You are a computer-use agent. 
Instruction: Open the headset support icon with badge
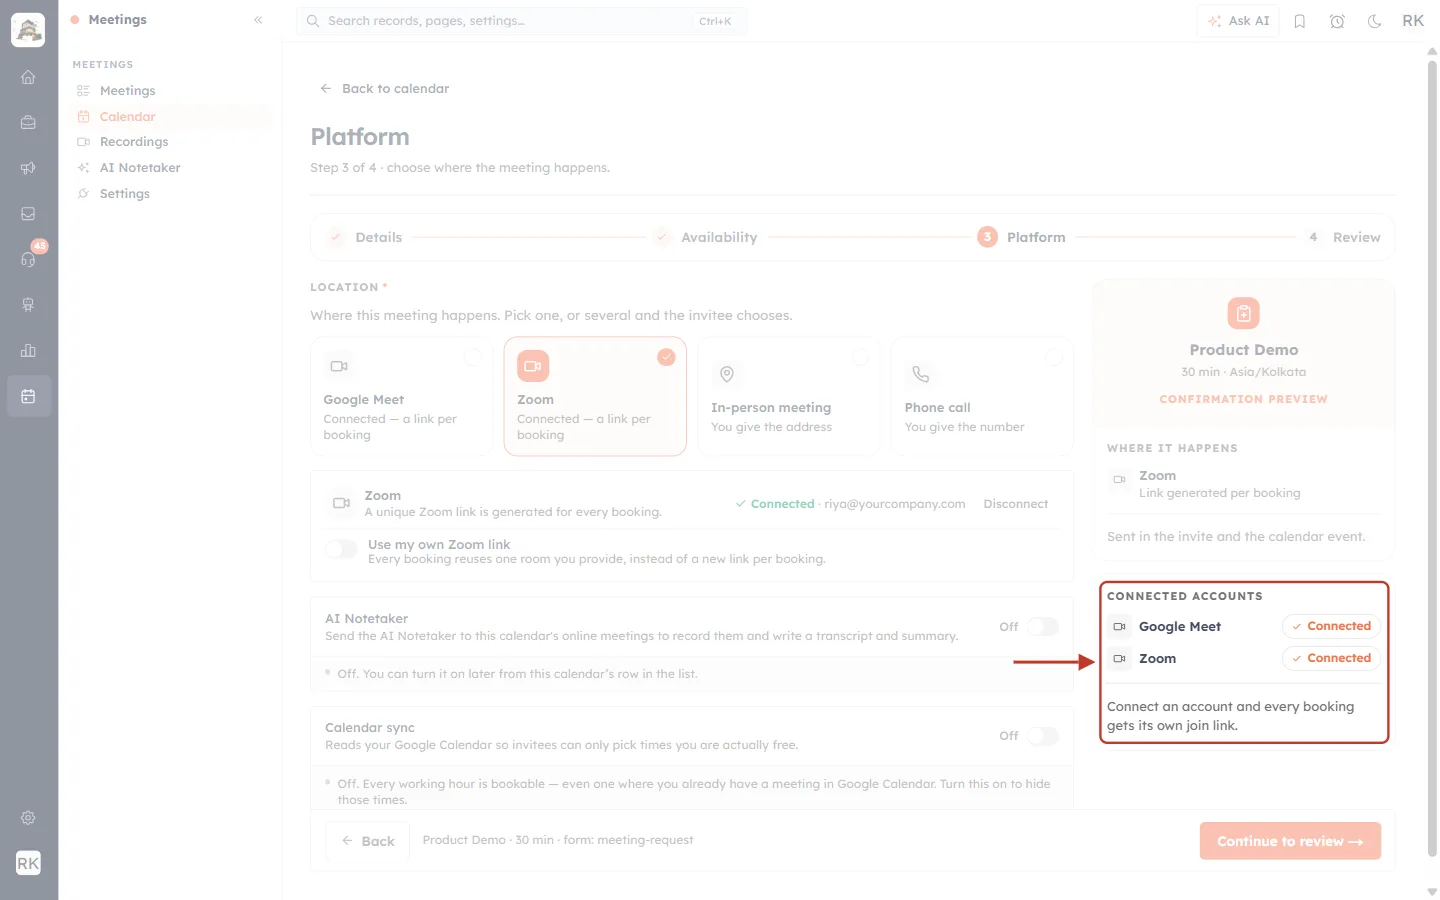28,259
